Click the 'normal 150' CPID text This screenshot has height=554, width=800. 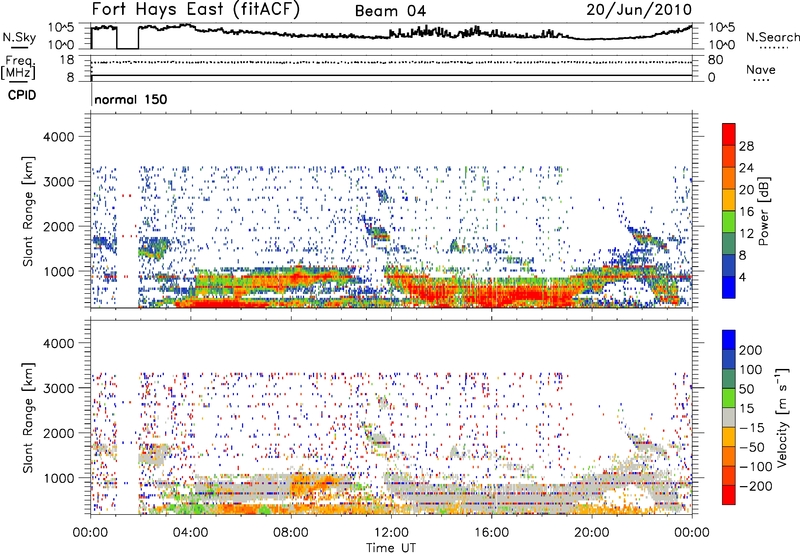(x=131, y=99)
